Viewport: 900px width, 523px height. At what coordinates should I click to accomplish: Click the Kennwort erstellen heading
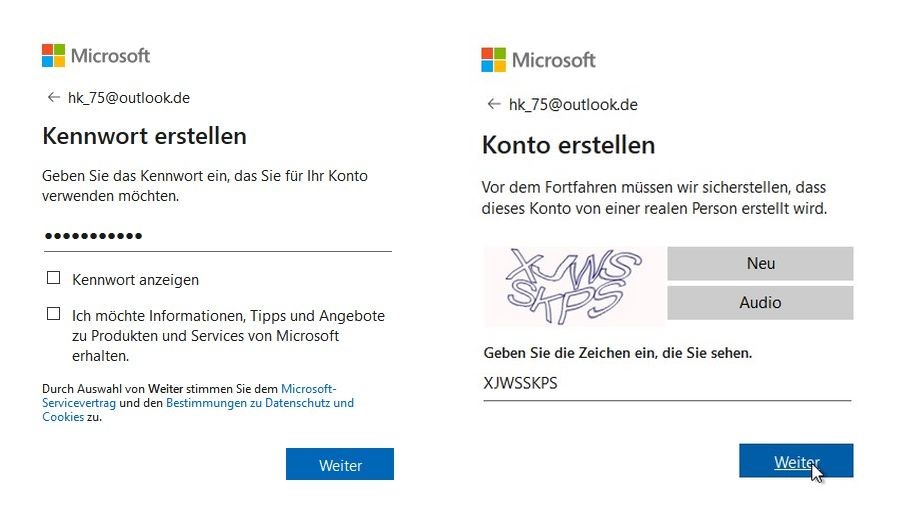(x=145, y=136)
